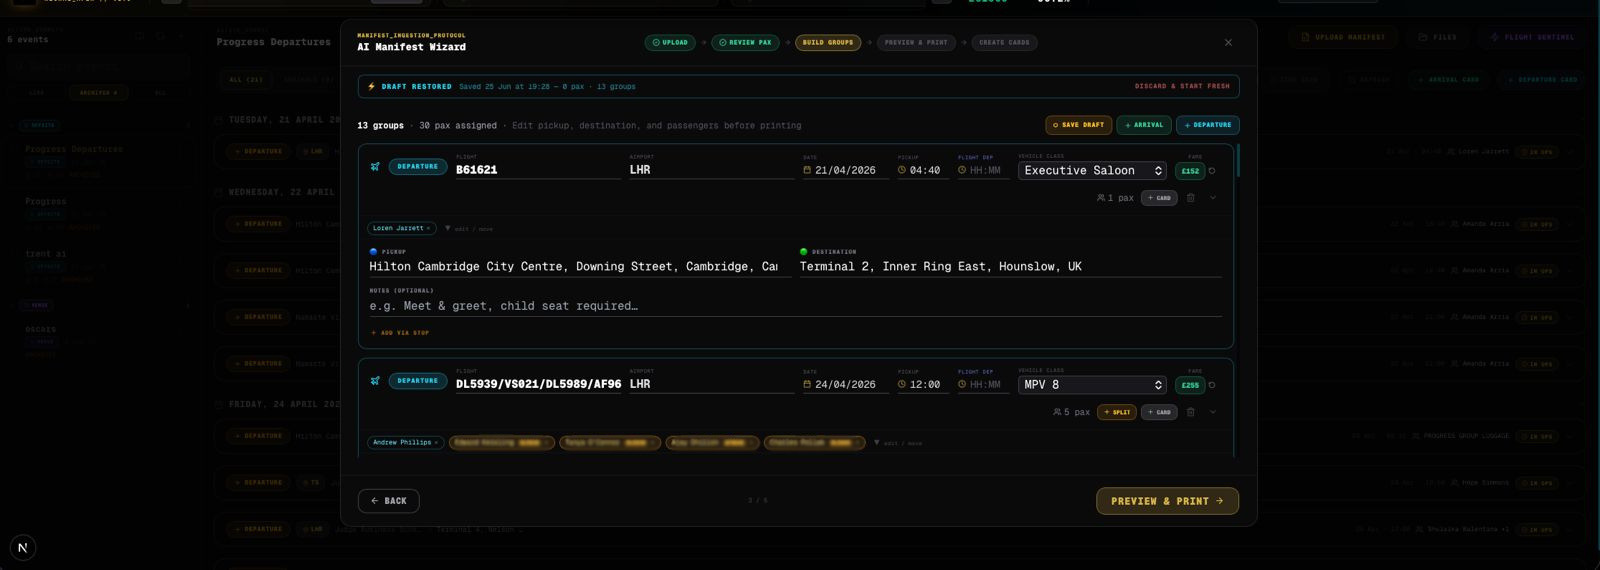Click £255 fare badge

(x=1190, y=385)
